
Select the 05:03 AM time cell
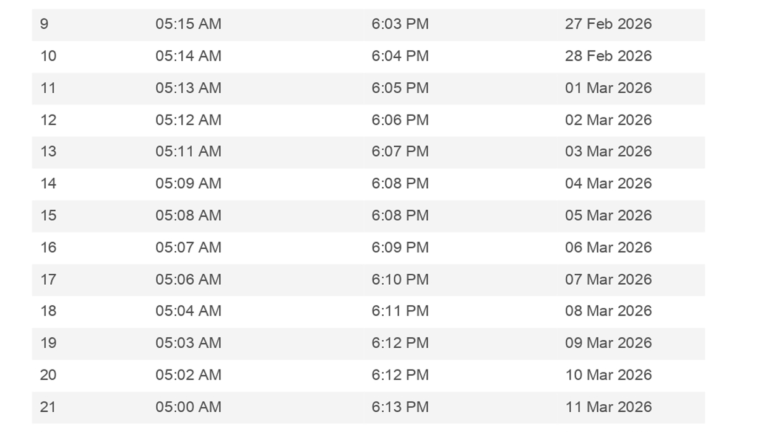pyautogui.click(x=188, y=343)
